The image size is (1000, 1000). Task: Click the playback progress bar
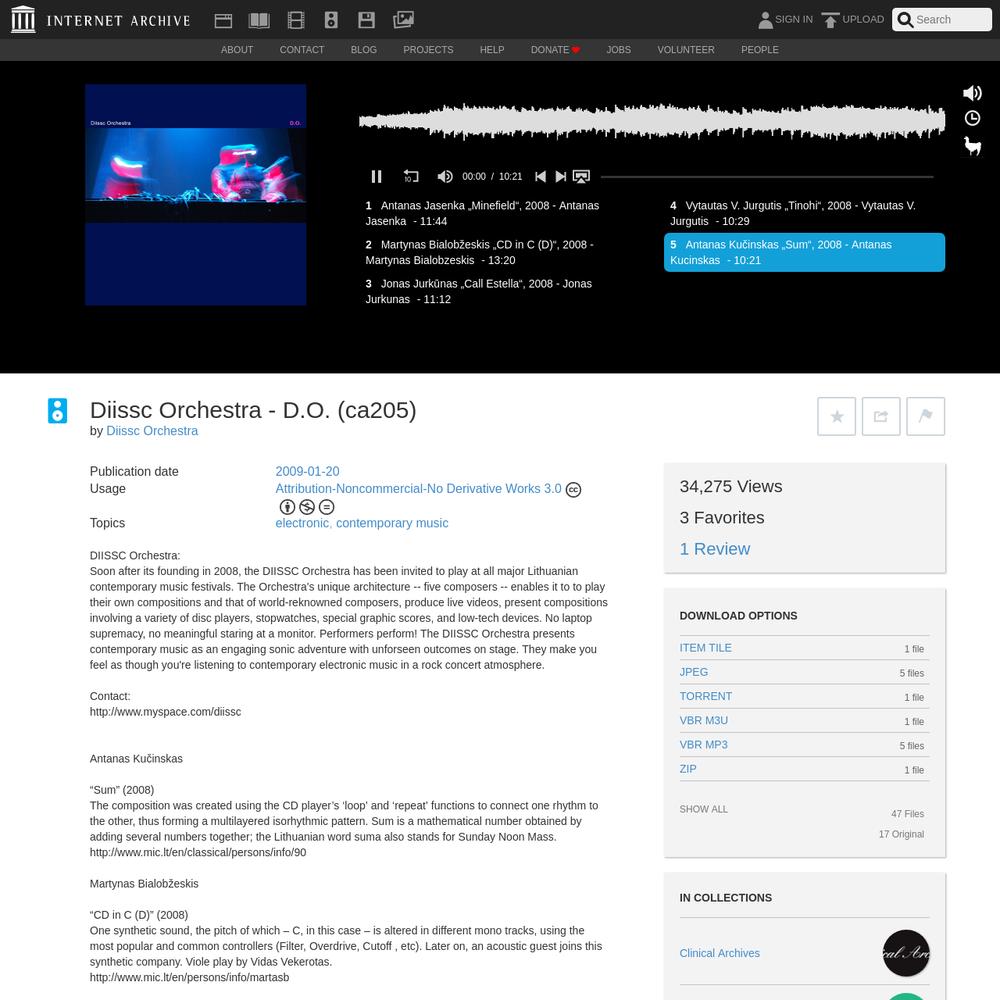(x=767, y=177)
